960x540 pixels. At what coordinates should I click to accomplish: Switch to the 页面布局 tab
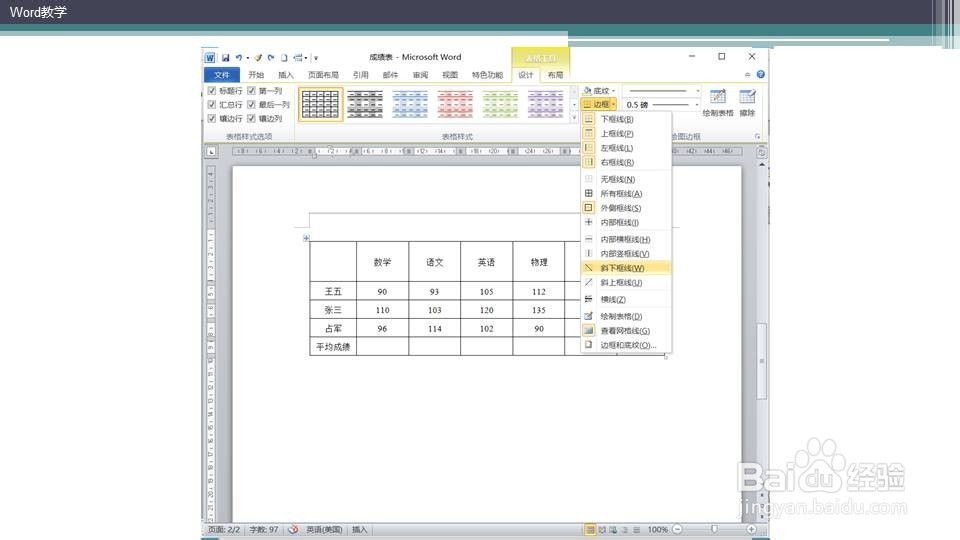click(x=323, y=75)
